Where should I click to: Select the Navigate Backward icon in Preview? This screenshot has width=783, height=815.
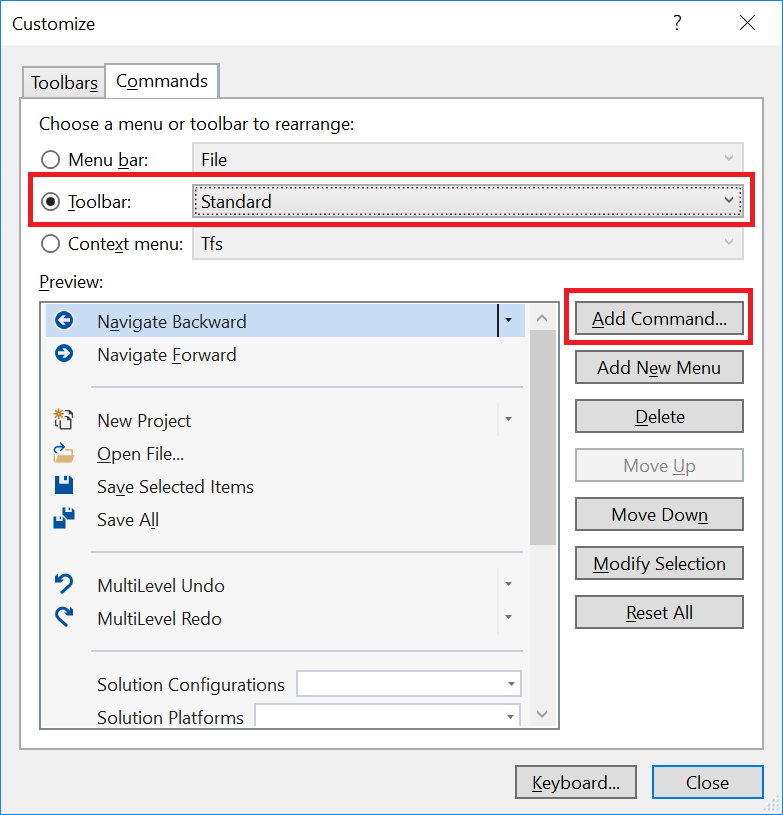(x=64, y=321)
